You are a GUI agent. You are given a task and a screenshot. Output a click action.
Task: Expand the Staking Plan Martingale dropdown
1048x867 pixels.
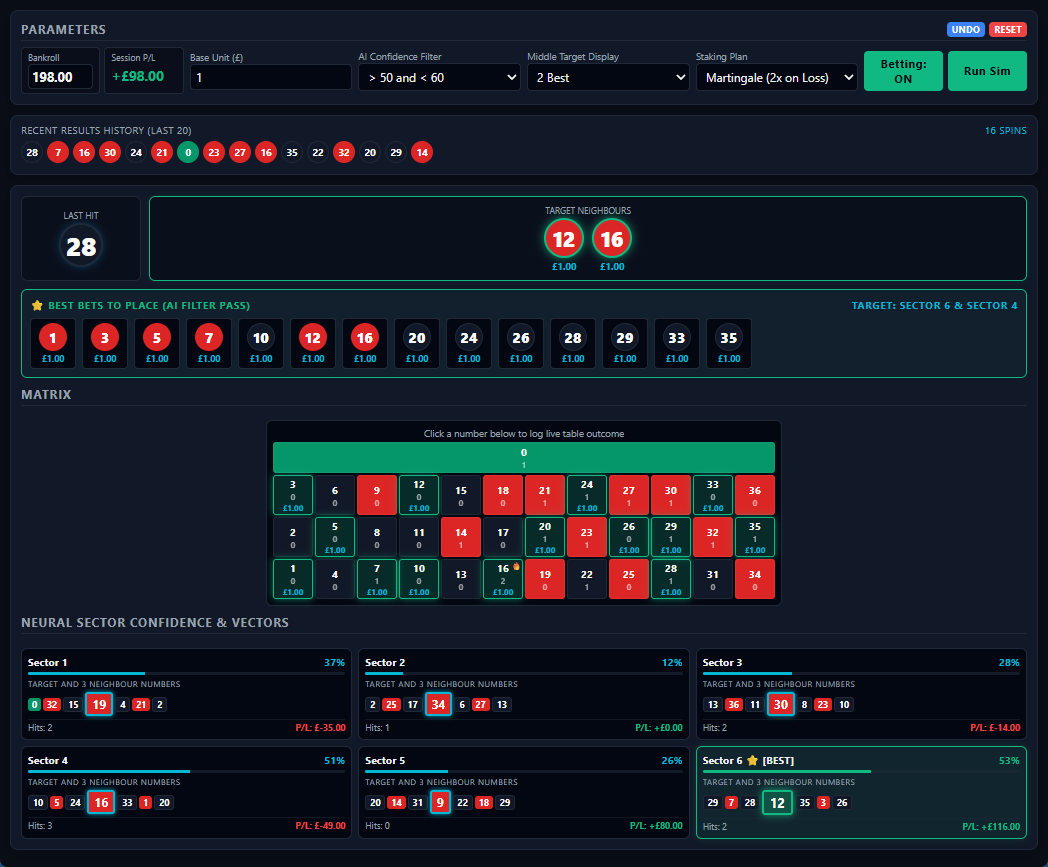(777, 78)
